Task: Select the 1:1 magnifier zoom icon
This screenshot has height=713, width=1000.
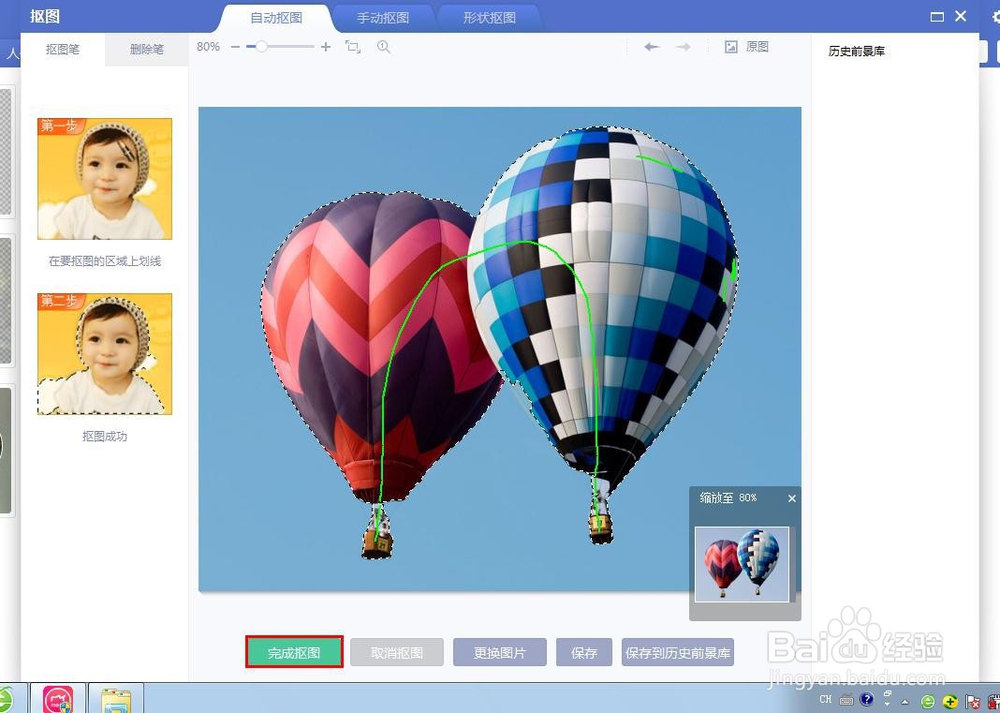Action: (384, 47)
